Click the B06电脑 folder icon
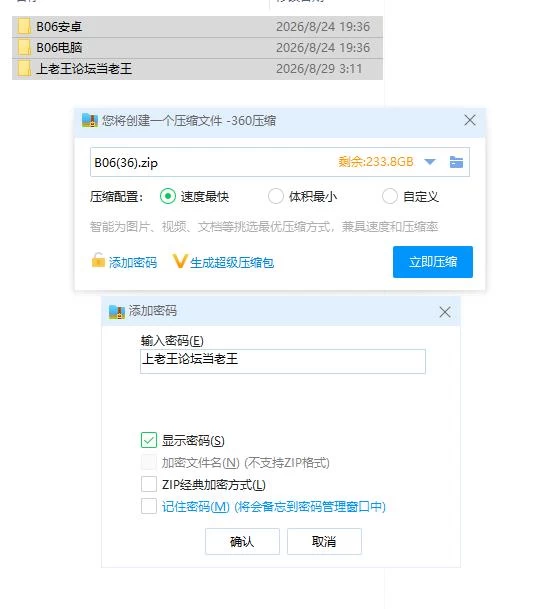Viewport: 556px width, 609px height. point(24,47)
